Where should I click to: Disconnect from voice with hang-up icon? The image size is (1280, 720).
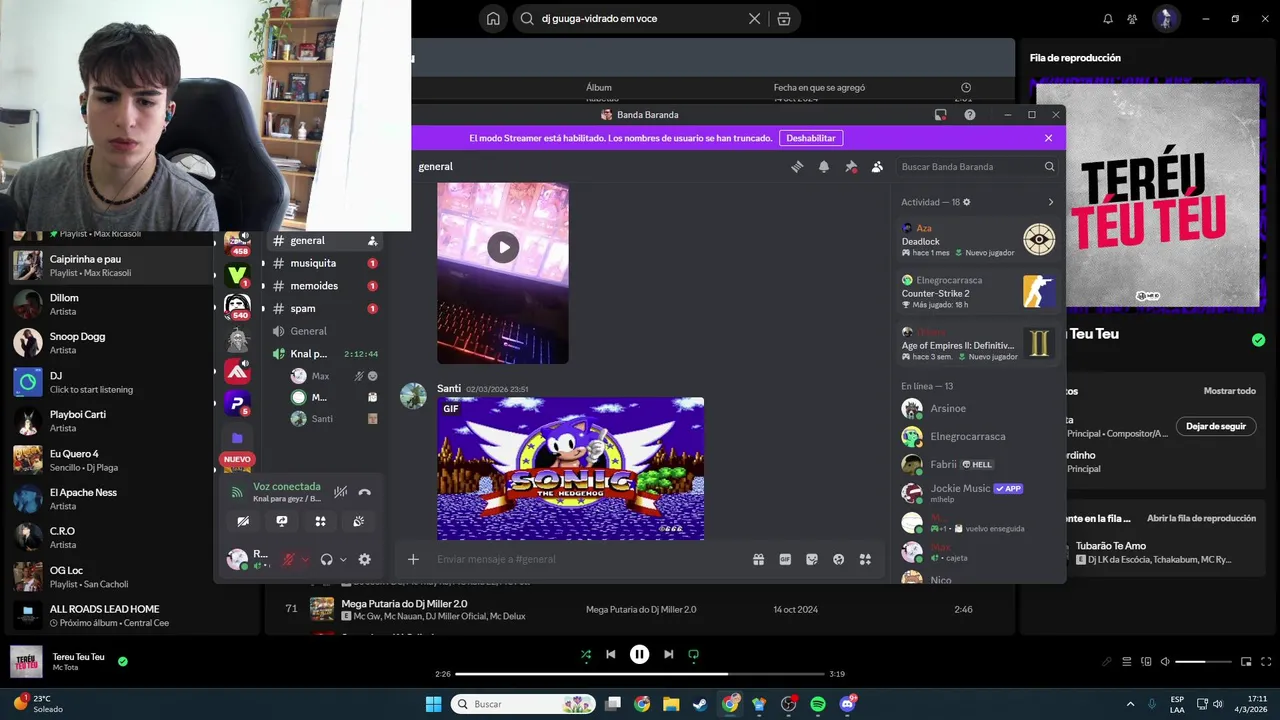click(x=365, y=492)
